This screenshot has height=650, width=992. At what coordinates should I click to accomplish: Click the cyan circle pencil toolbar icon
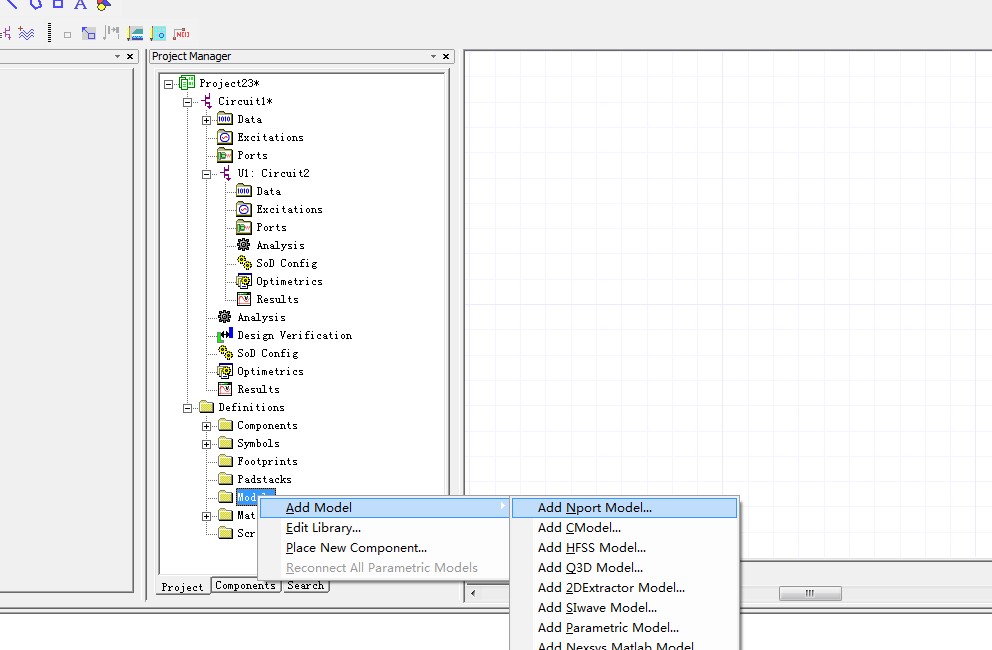pyautogui.click(x=158, y=33)
